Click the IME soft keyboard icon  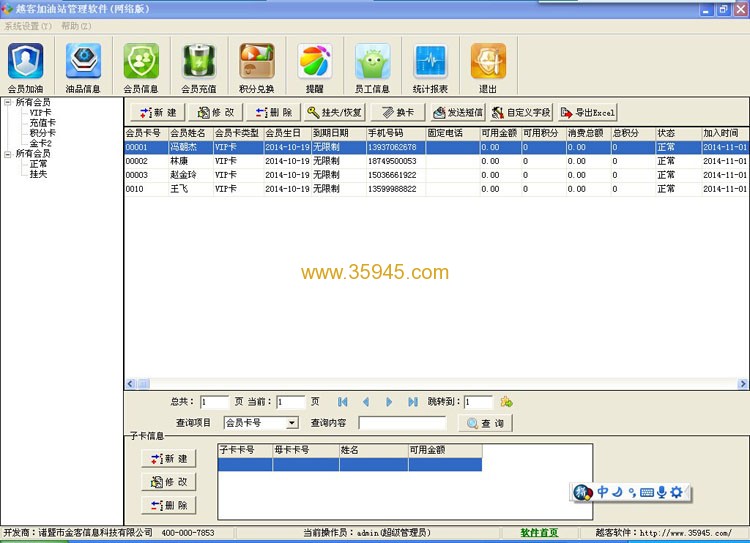(647, 492)
